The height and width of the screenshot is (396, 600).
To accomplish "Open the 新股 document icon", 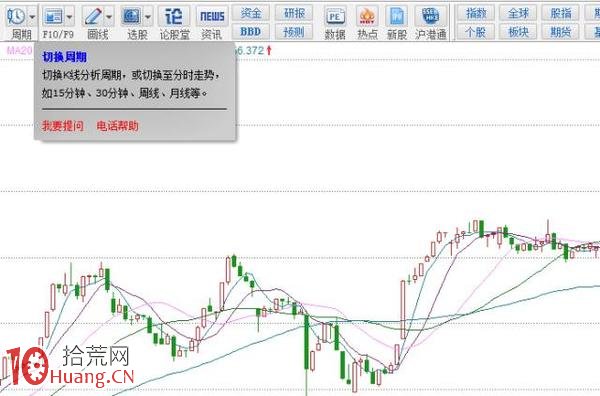I will (x=396, y=16).
